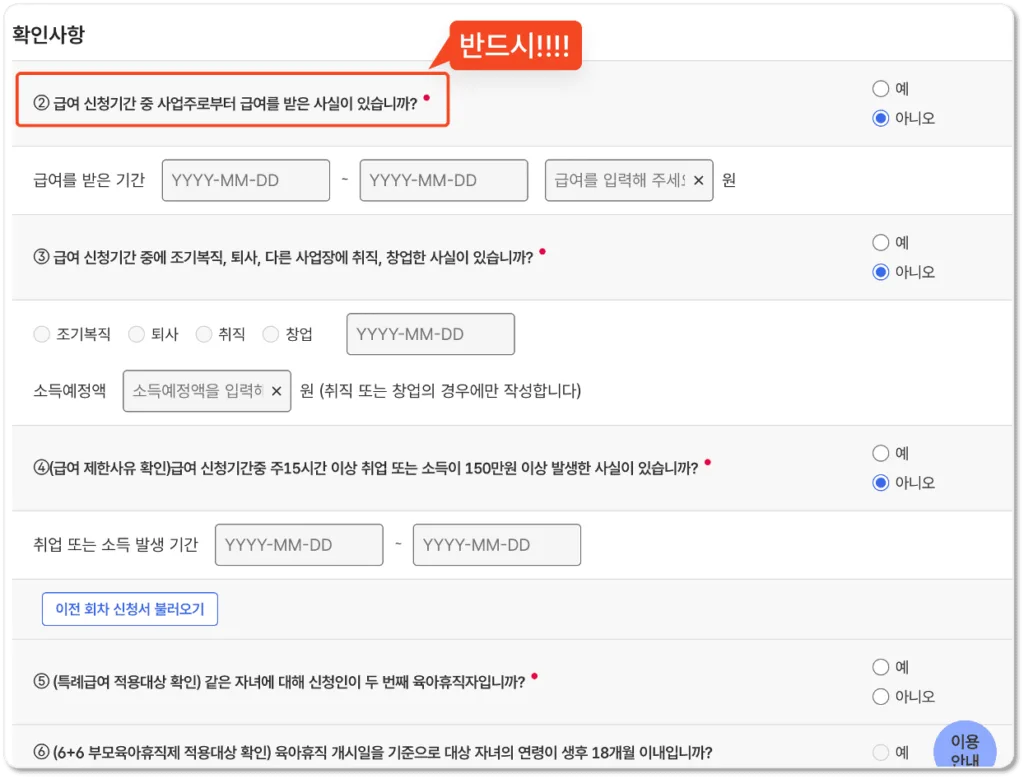Select 예 for question ⑥ child within 18 months

(x=880, y=752)
